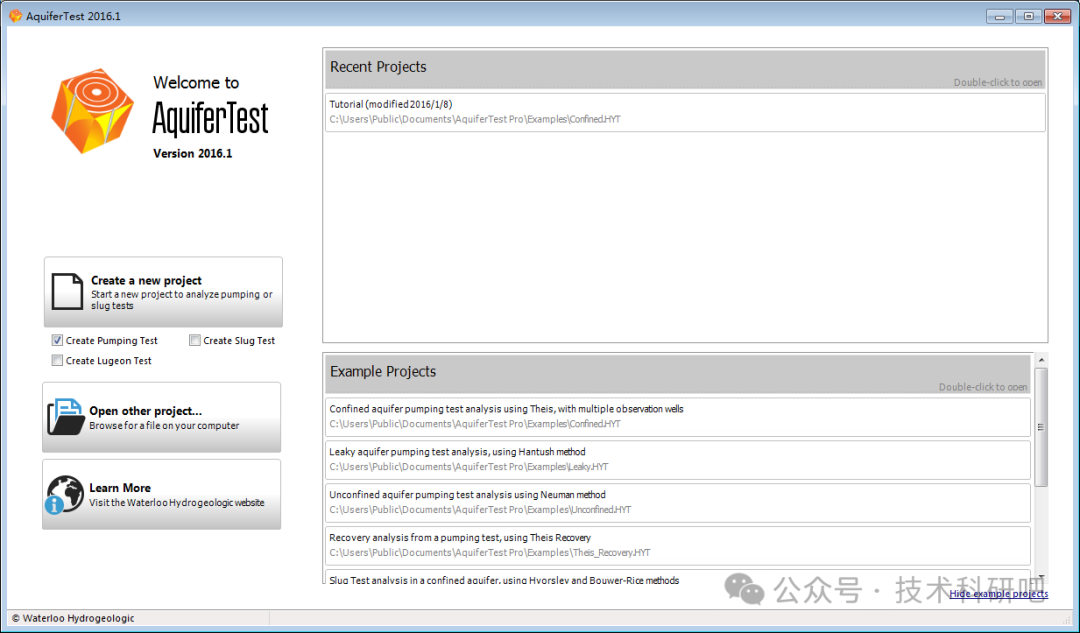
Task: Select the Tutorial recent project entry
Action: [x=685, y=112]
